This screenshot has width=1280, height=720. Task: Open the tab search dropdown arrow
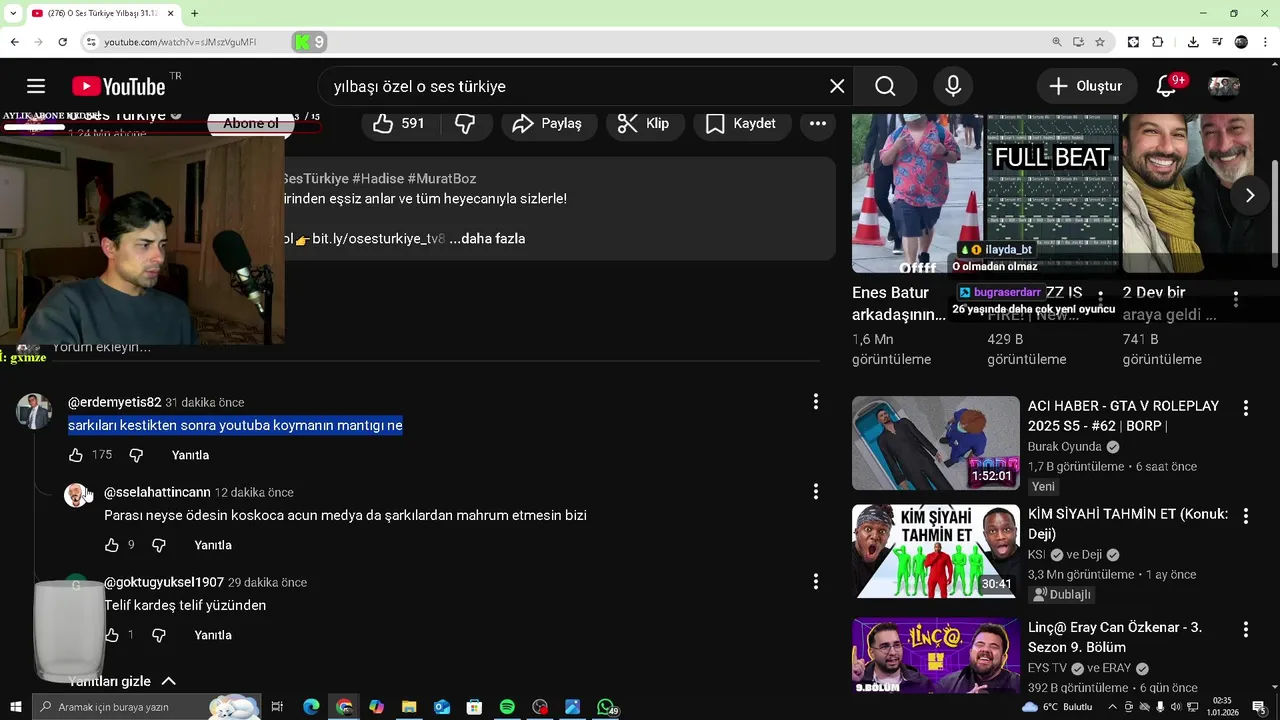13,13
